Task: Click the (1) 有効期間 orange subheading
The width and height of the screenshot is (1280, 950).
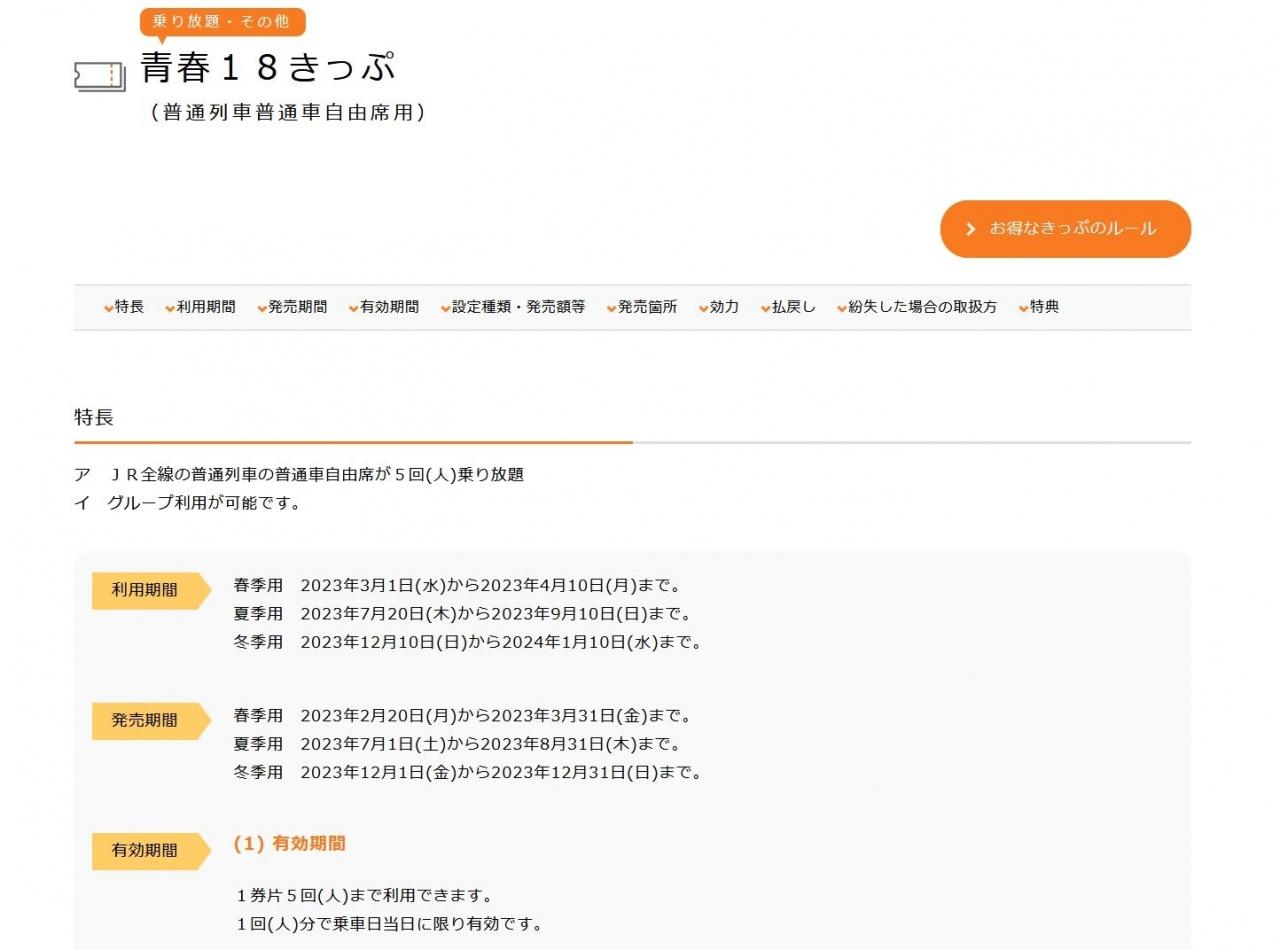Action: tap(290, 844)
